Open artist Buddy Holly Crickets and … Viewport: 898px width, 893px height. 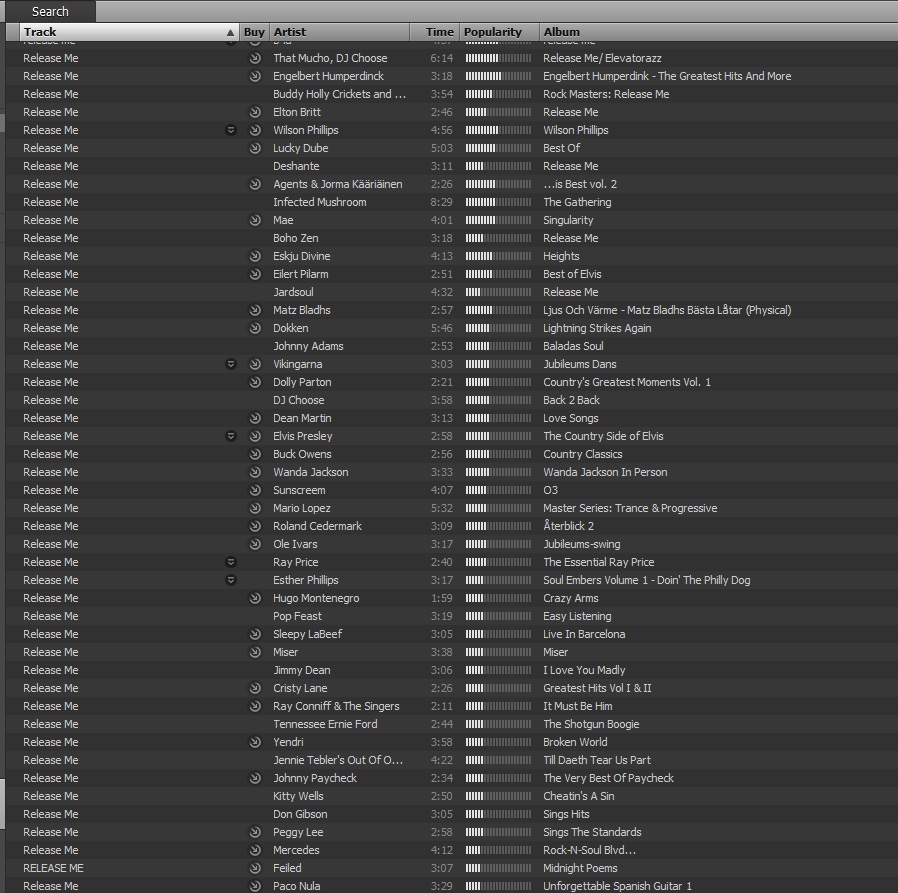coord(340,94)
